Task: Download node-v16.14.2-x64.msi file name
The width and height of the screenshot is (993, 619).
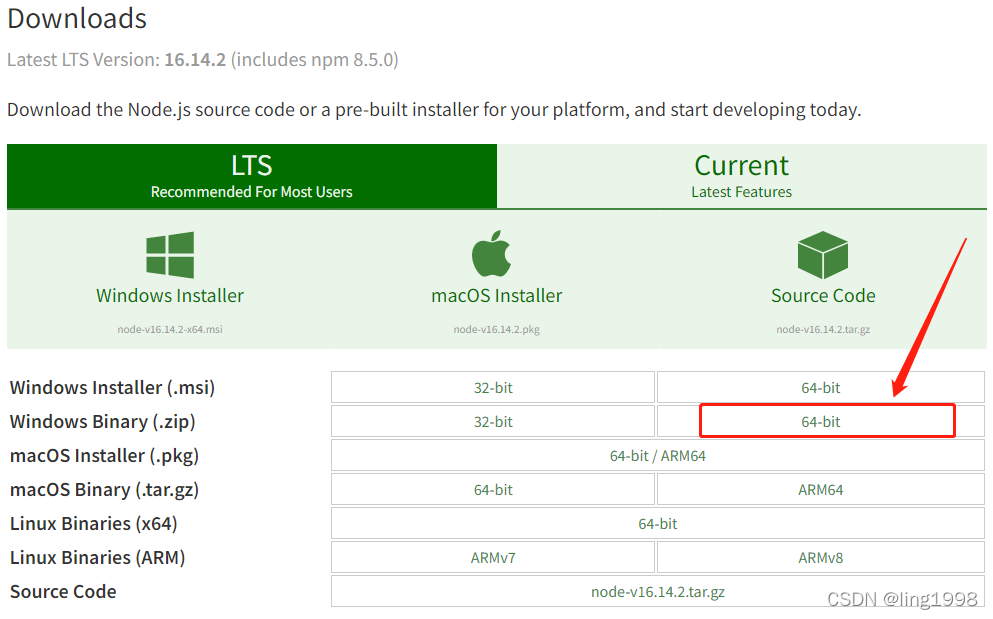Action: pyautogui.click(x=170, y=329)
